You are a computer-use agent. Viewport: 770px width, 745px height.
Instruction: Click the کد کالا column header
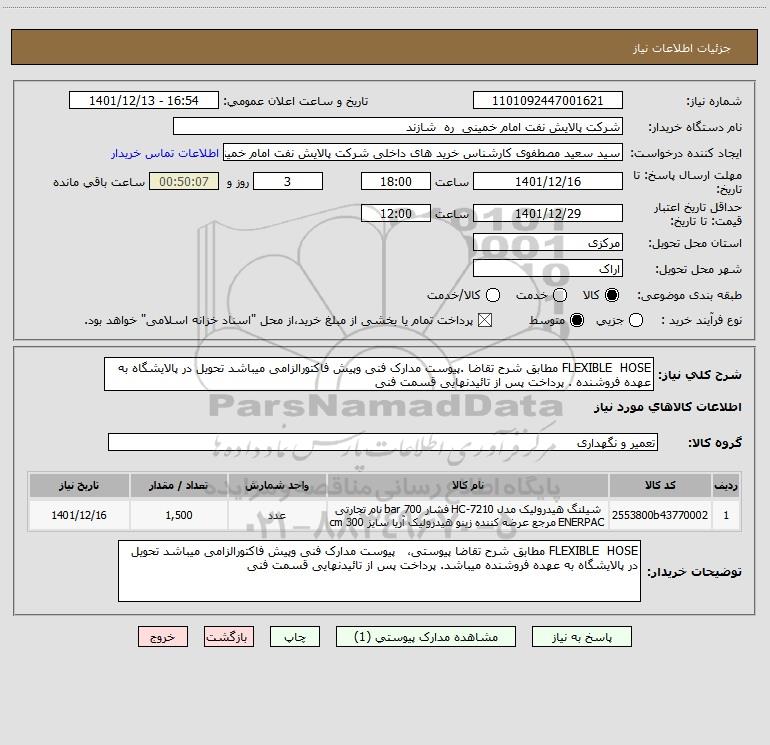click(x=660, y=485)
